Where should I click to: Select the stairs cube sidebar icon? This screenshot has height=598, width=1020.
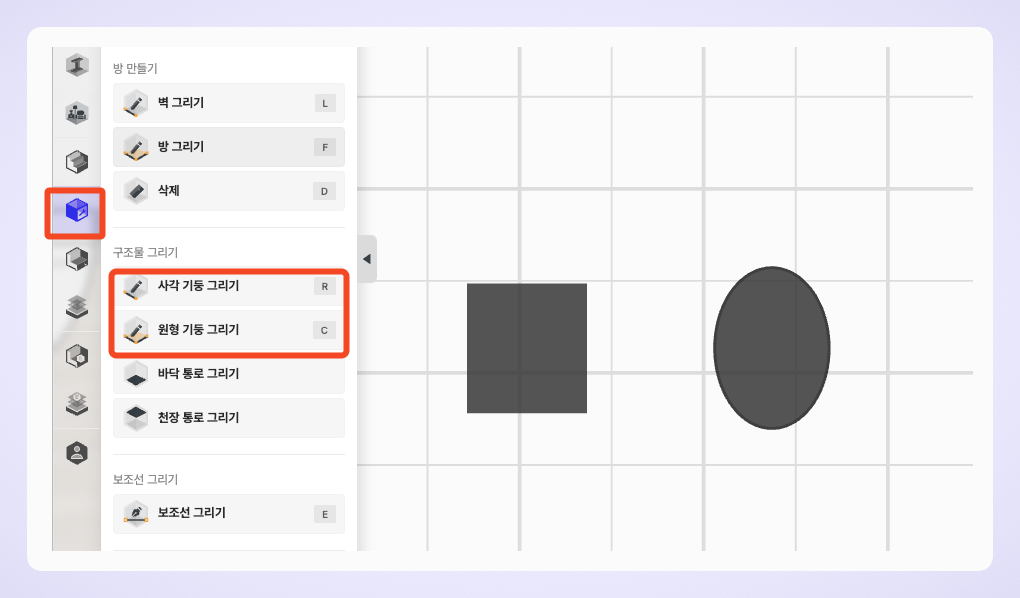(x=77, y=160)
